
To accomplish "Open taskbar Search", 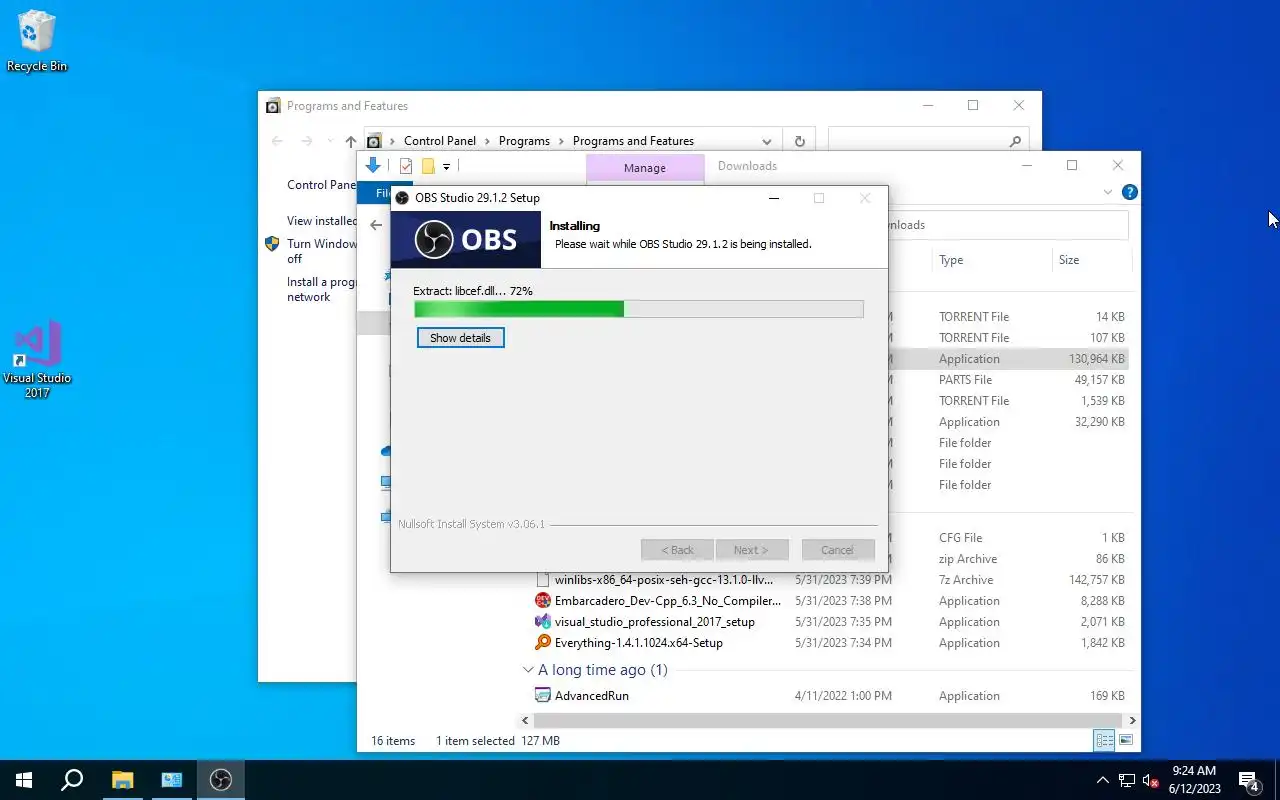I will tap(72, 780).
